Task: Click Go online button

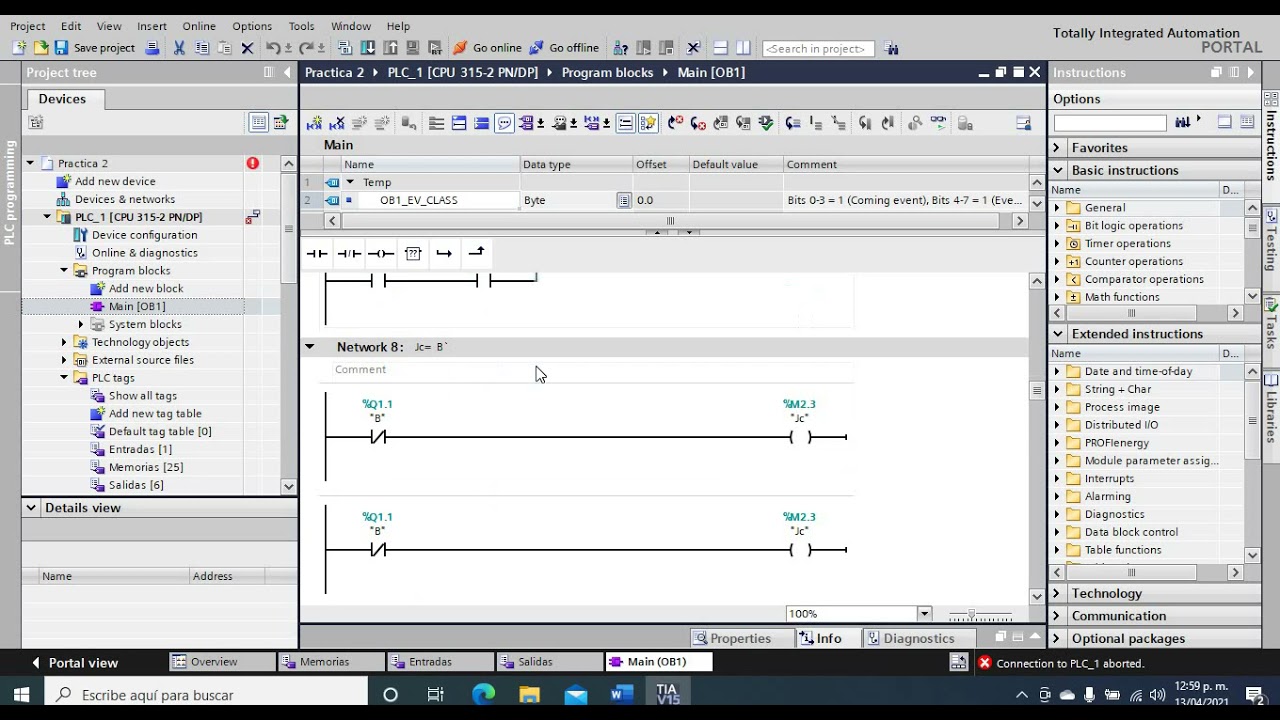Action: (487, 48)
